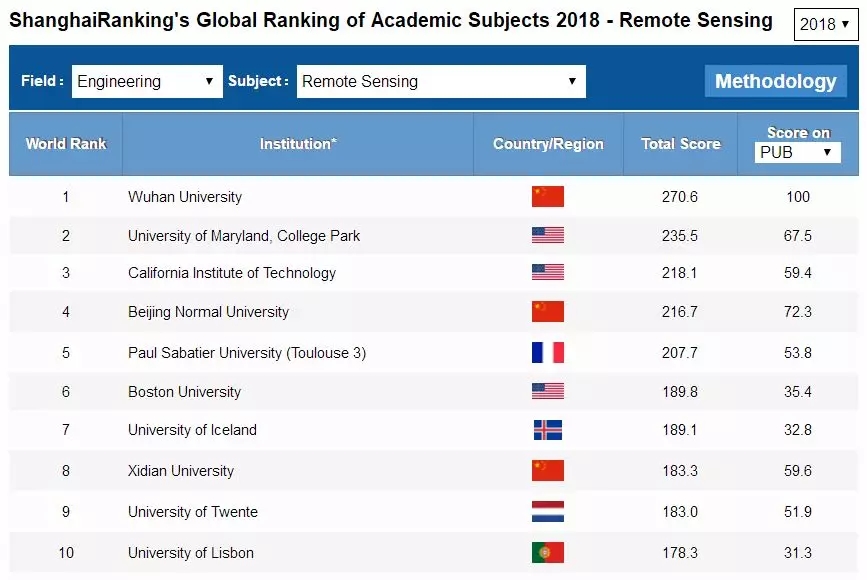This screenshot has height=580, width=867.
Task: Click Netherlands flag for University of Twente
Action: pyautogui.click(x=547, y=511)
